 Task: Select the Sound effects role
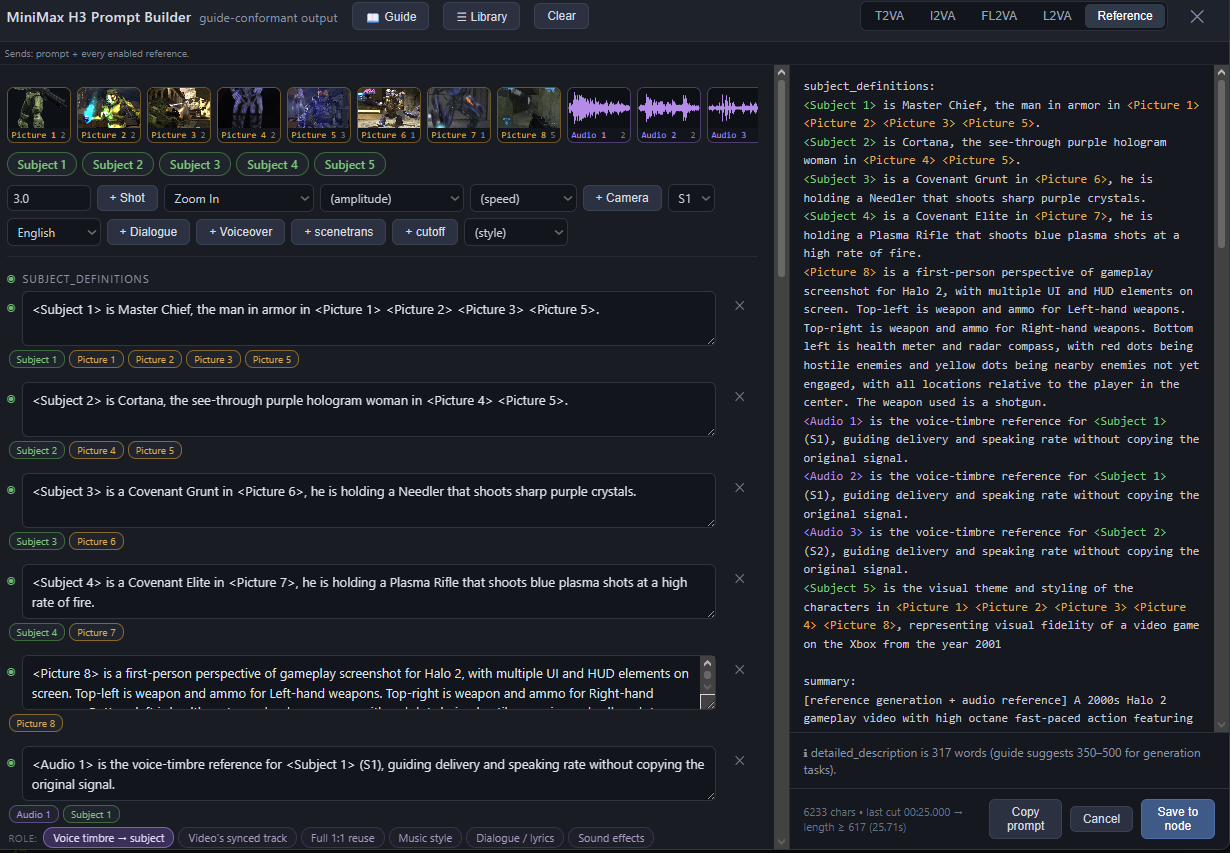click(x=611, y=838)
